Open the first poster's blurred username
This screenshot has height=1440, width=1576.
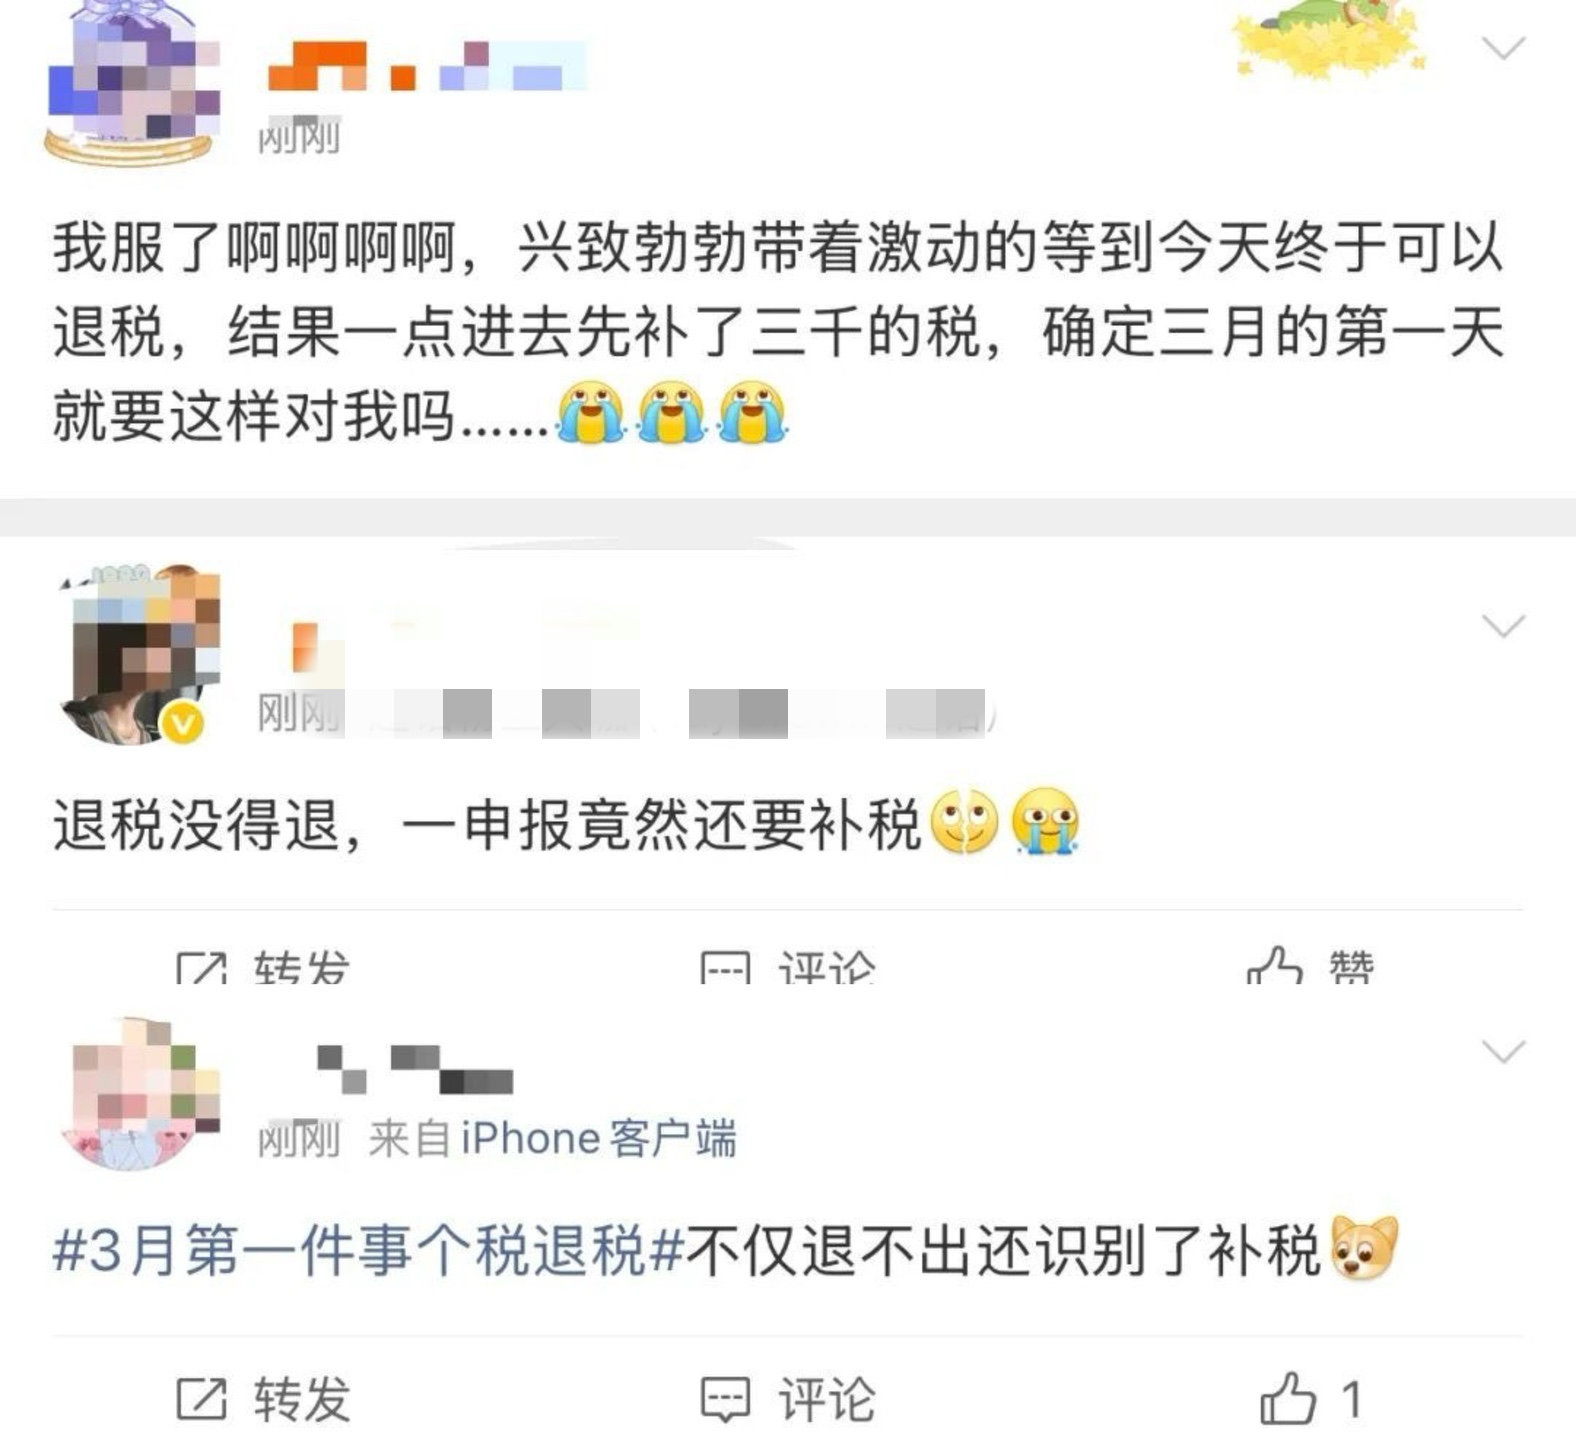(x=426, y=66)
